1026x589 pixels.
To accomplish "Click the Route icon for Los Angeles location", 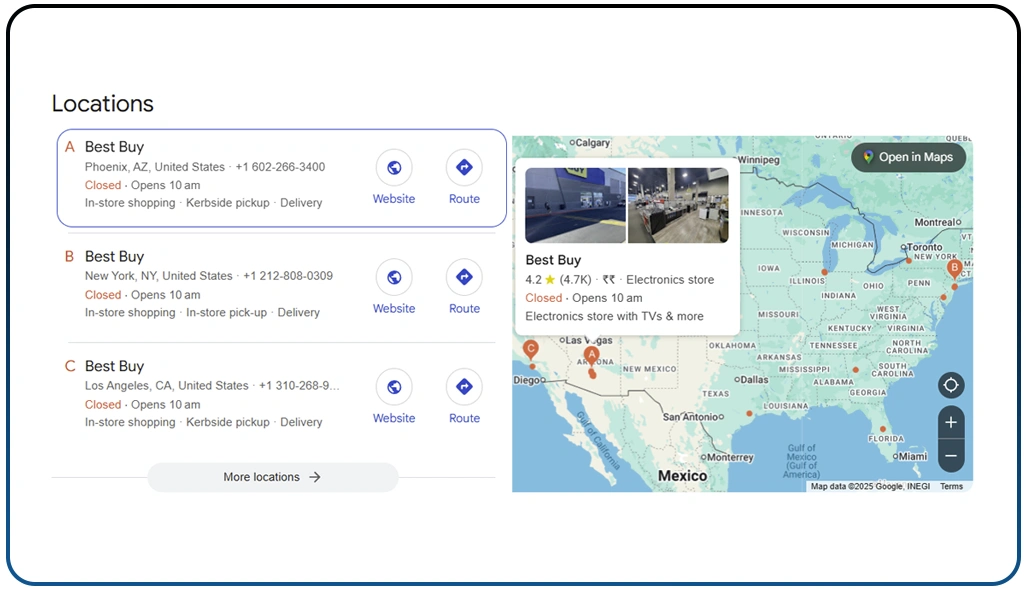I will click(x=463, y=386).
